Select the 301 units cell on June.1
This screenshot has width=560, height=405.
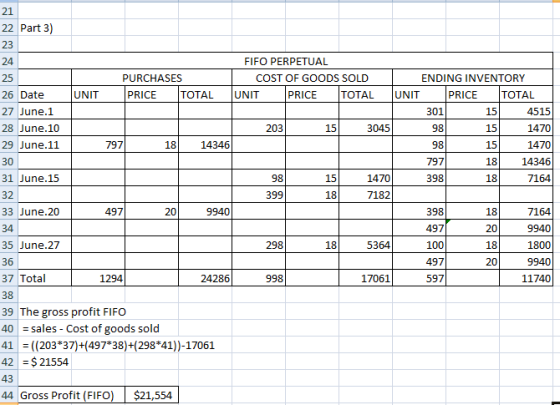419,111
